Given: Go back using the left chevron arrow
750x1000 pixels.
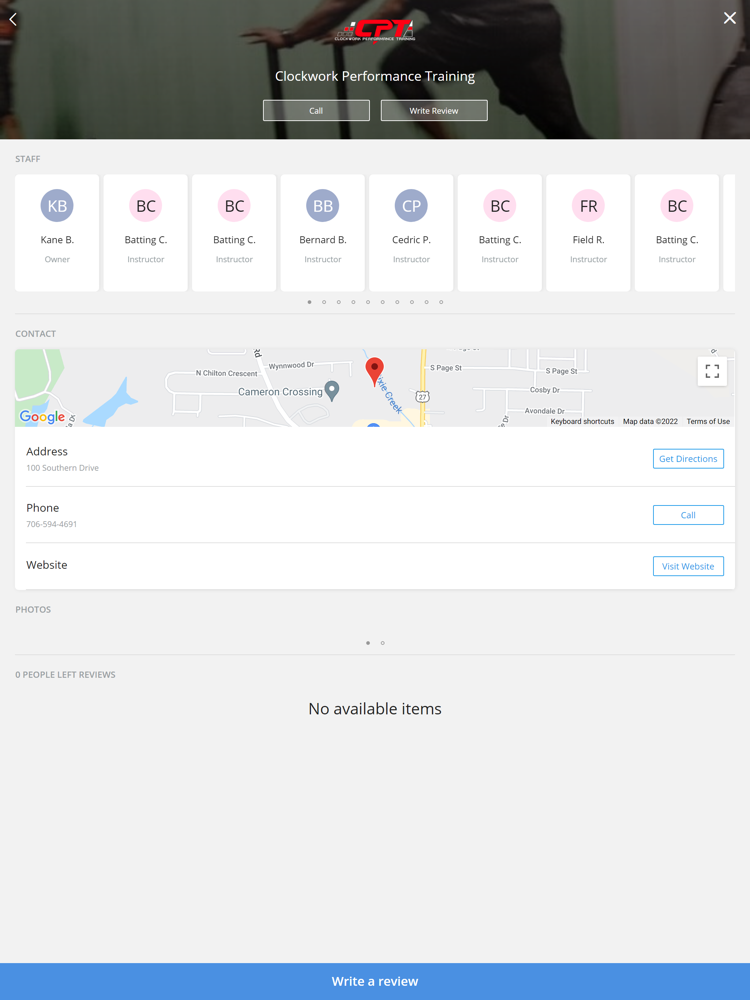Looking at the screenshot, I should coord(13,19).
